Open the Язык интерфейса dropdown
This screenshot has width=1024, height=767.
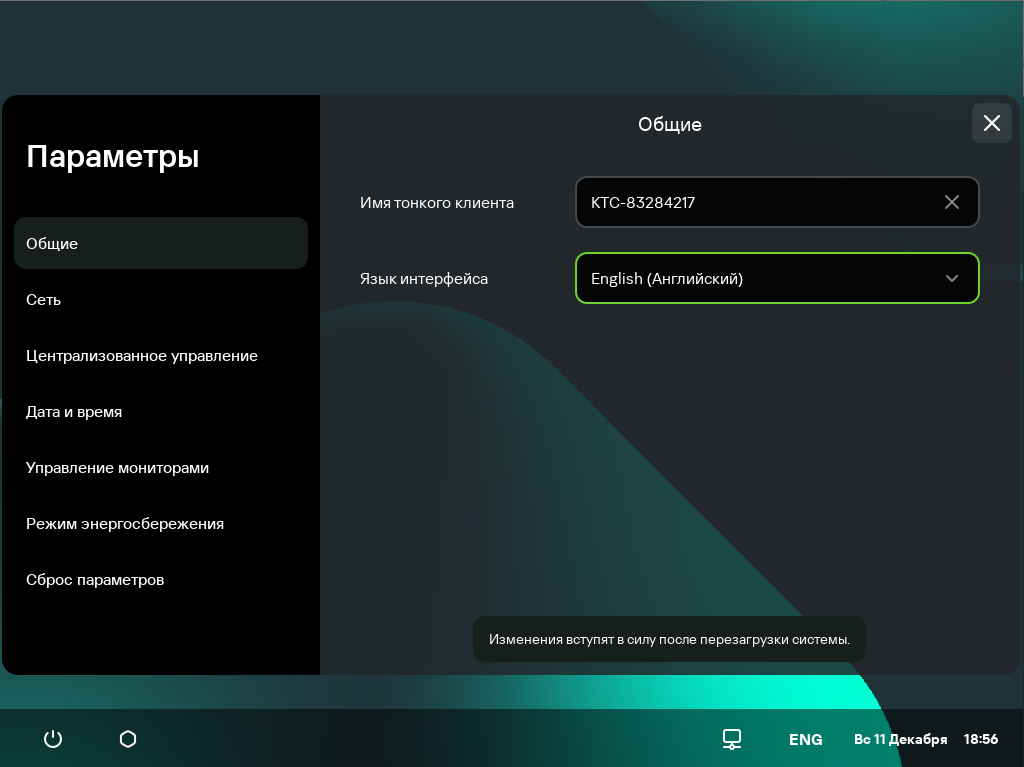click(760, 278)
